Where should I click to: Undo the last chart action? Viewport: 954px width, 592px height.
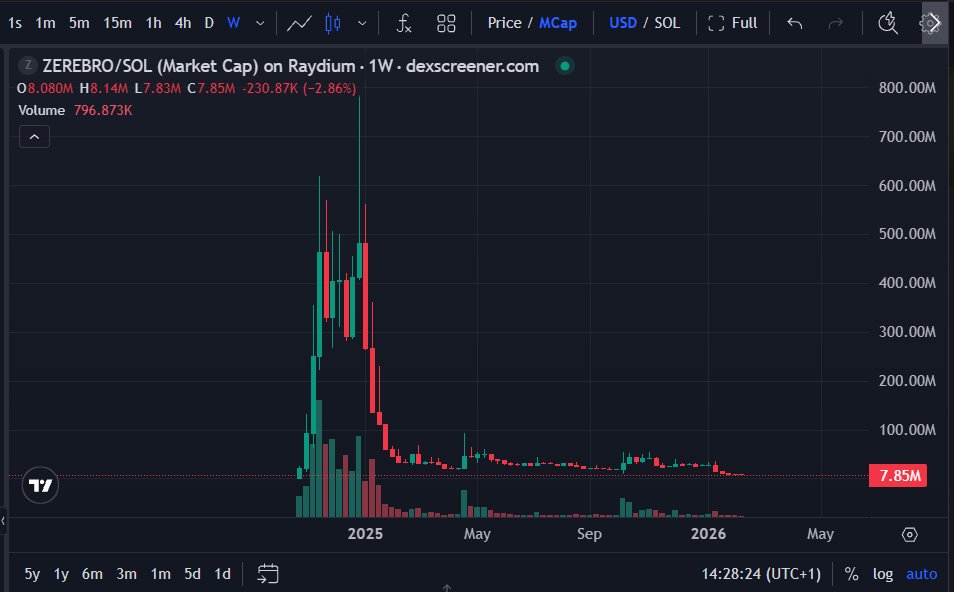click(x=795, y=23)
